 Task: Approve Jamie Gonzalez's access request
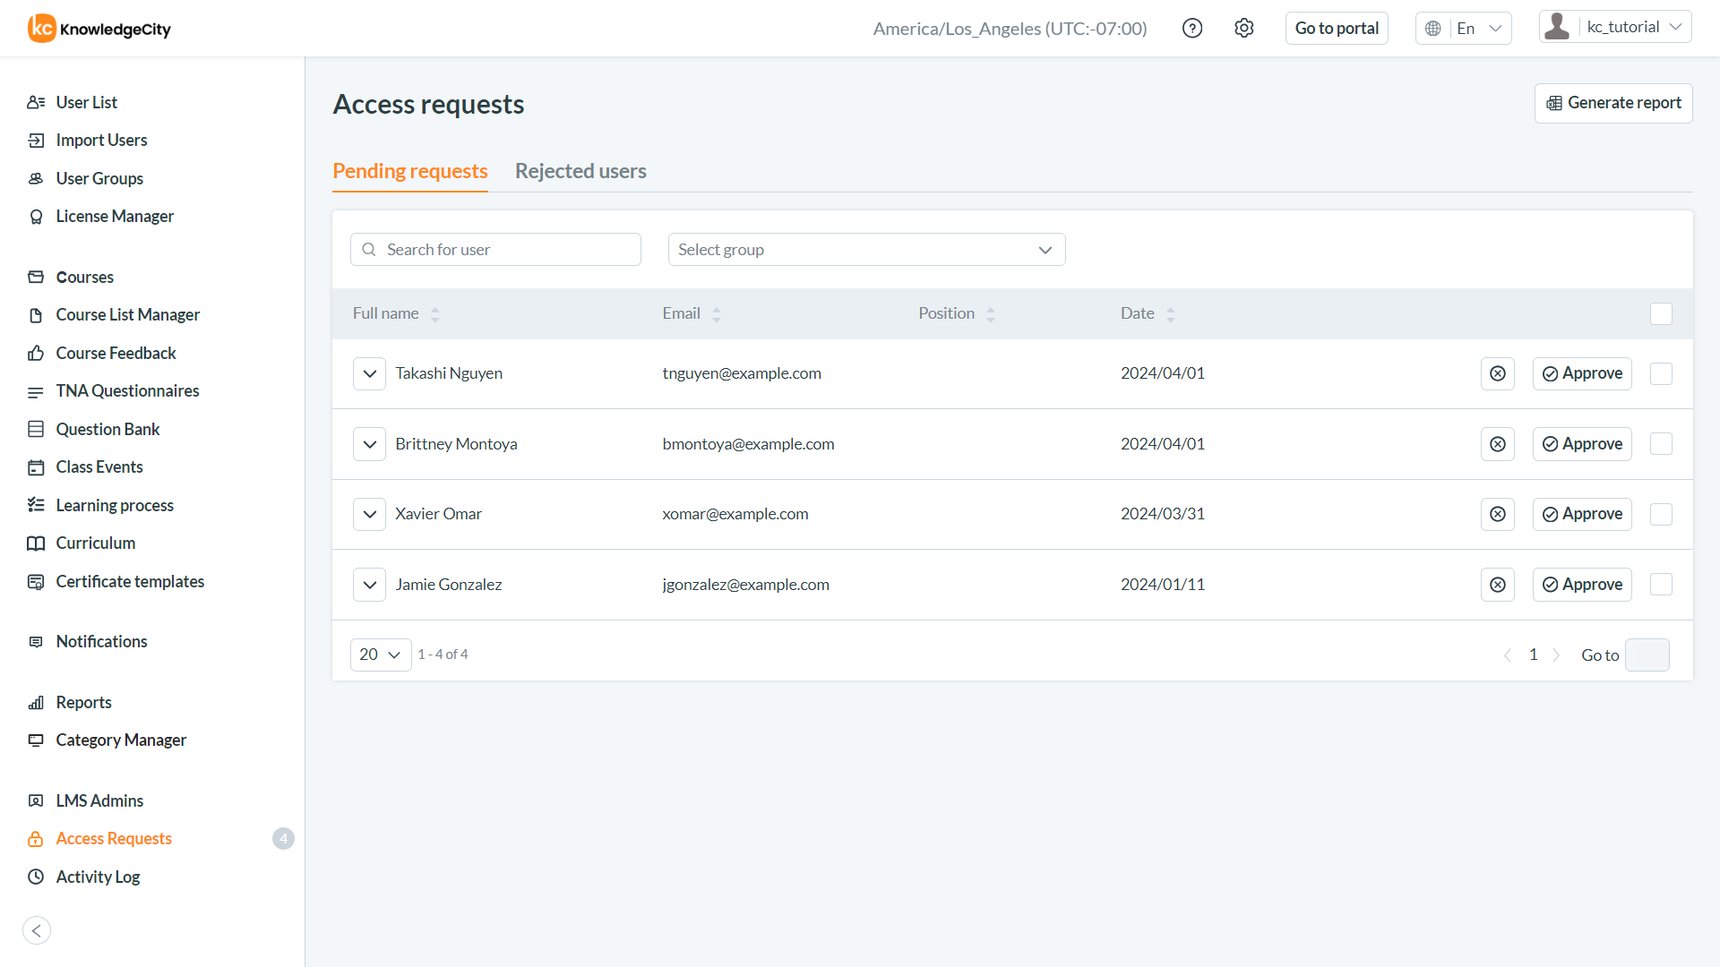point(1582,584)
